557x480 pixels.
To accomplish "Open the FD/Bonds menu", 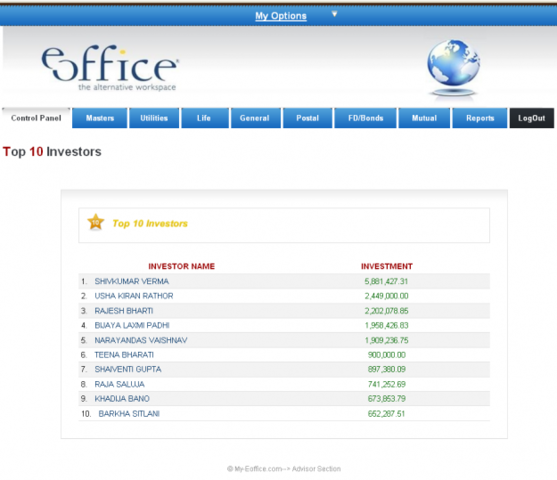I will (366, 118).
